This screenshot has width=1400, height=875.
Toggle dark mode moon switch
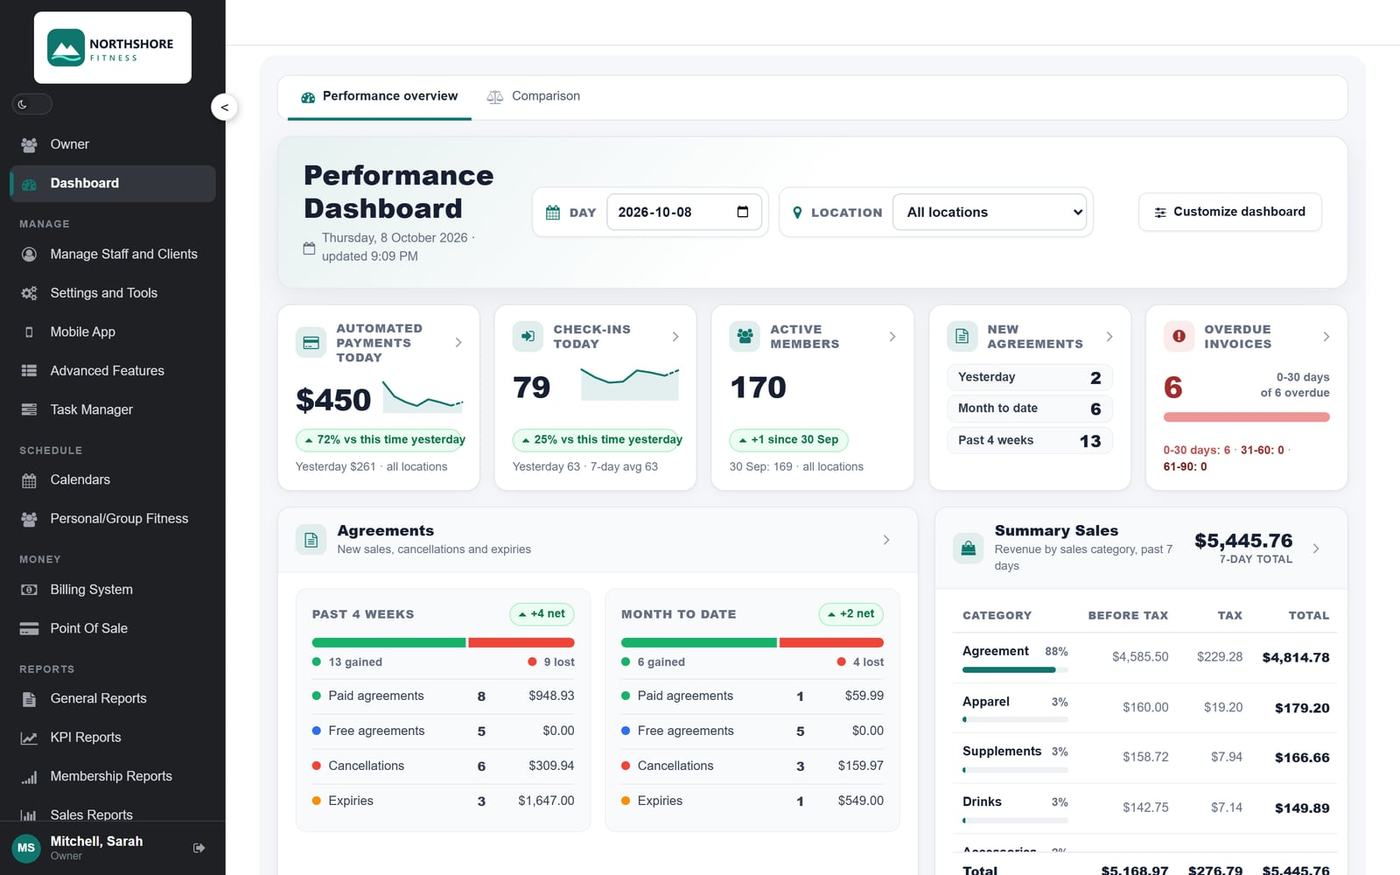coord(31,104)
